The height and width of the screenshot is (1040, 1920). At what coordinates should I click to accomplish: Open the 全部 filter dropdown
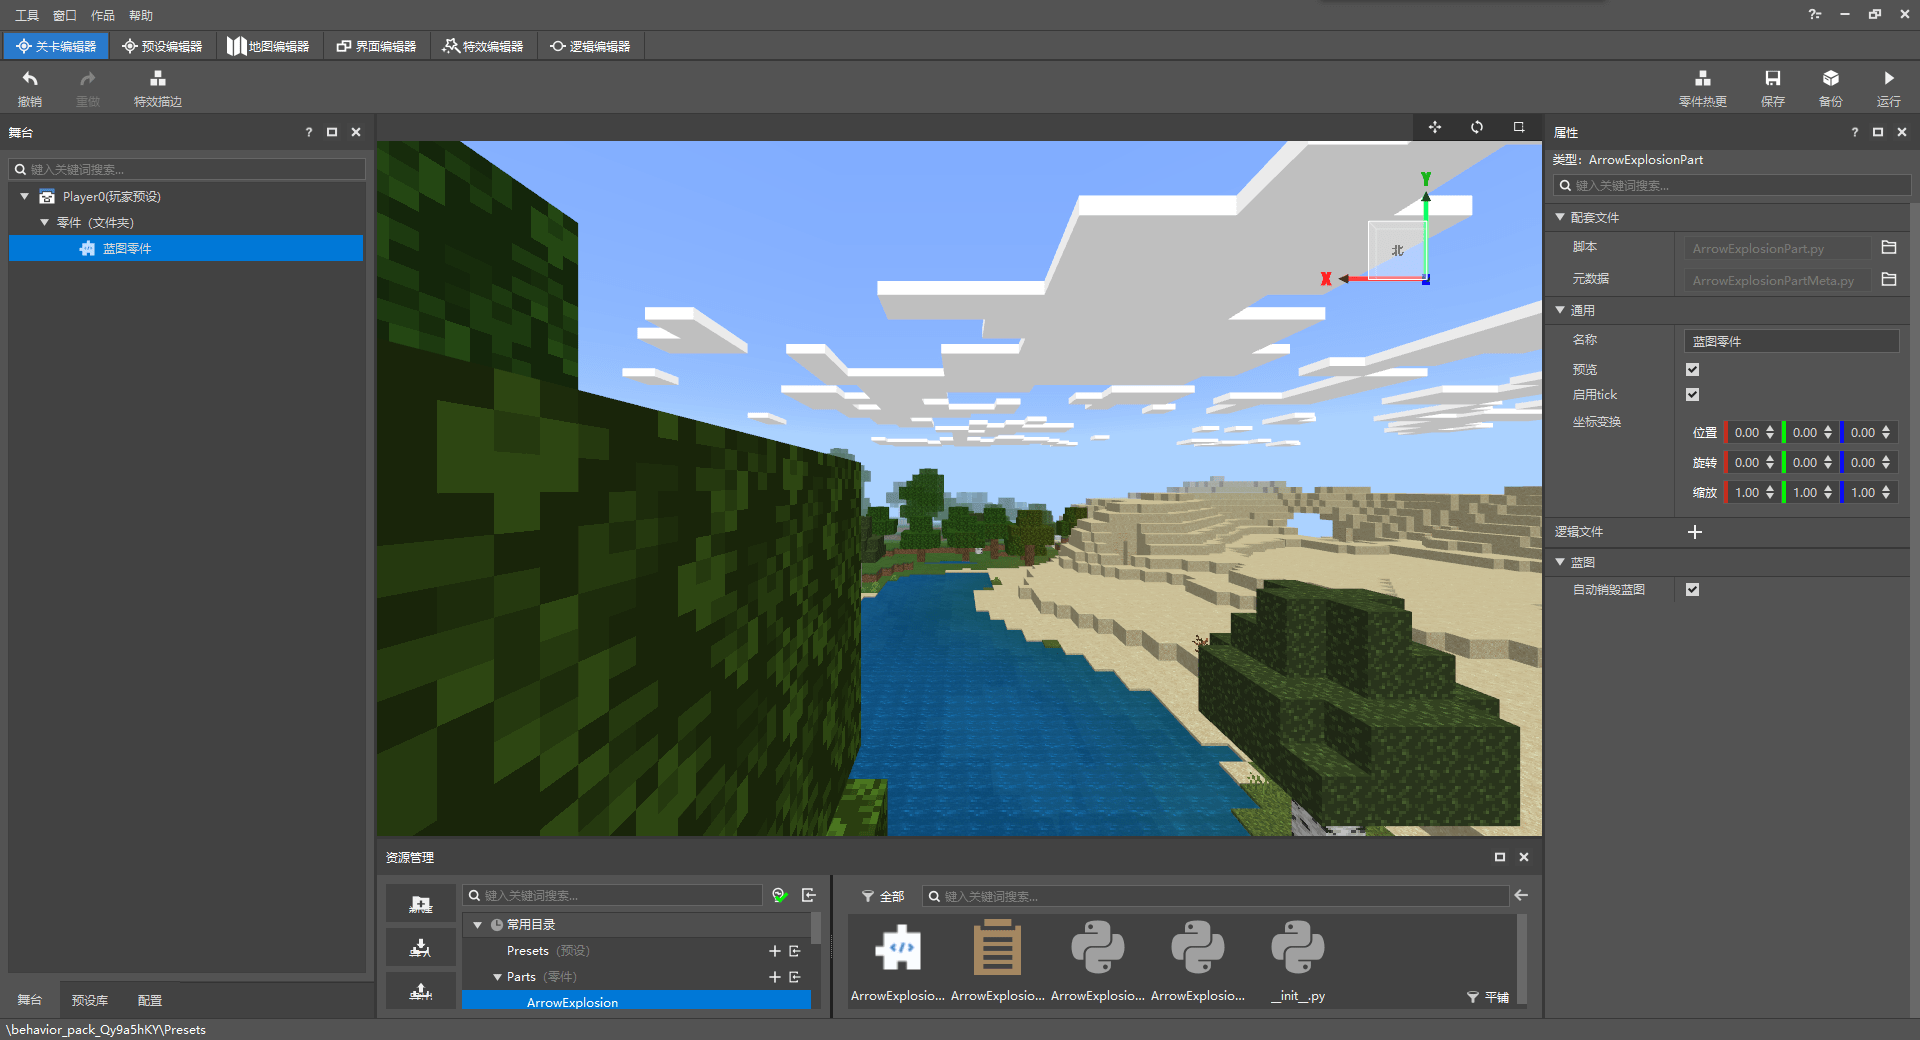coord(883,896)
